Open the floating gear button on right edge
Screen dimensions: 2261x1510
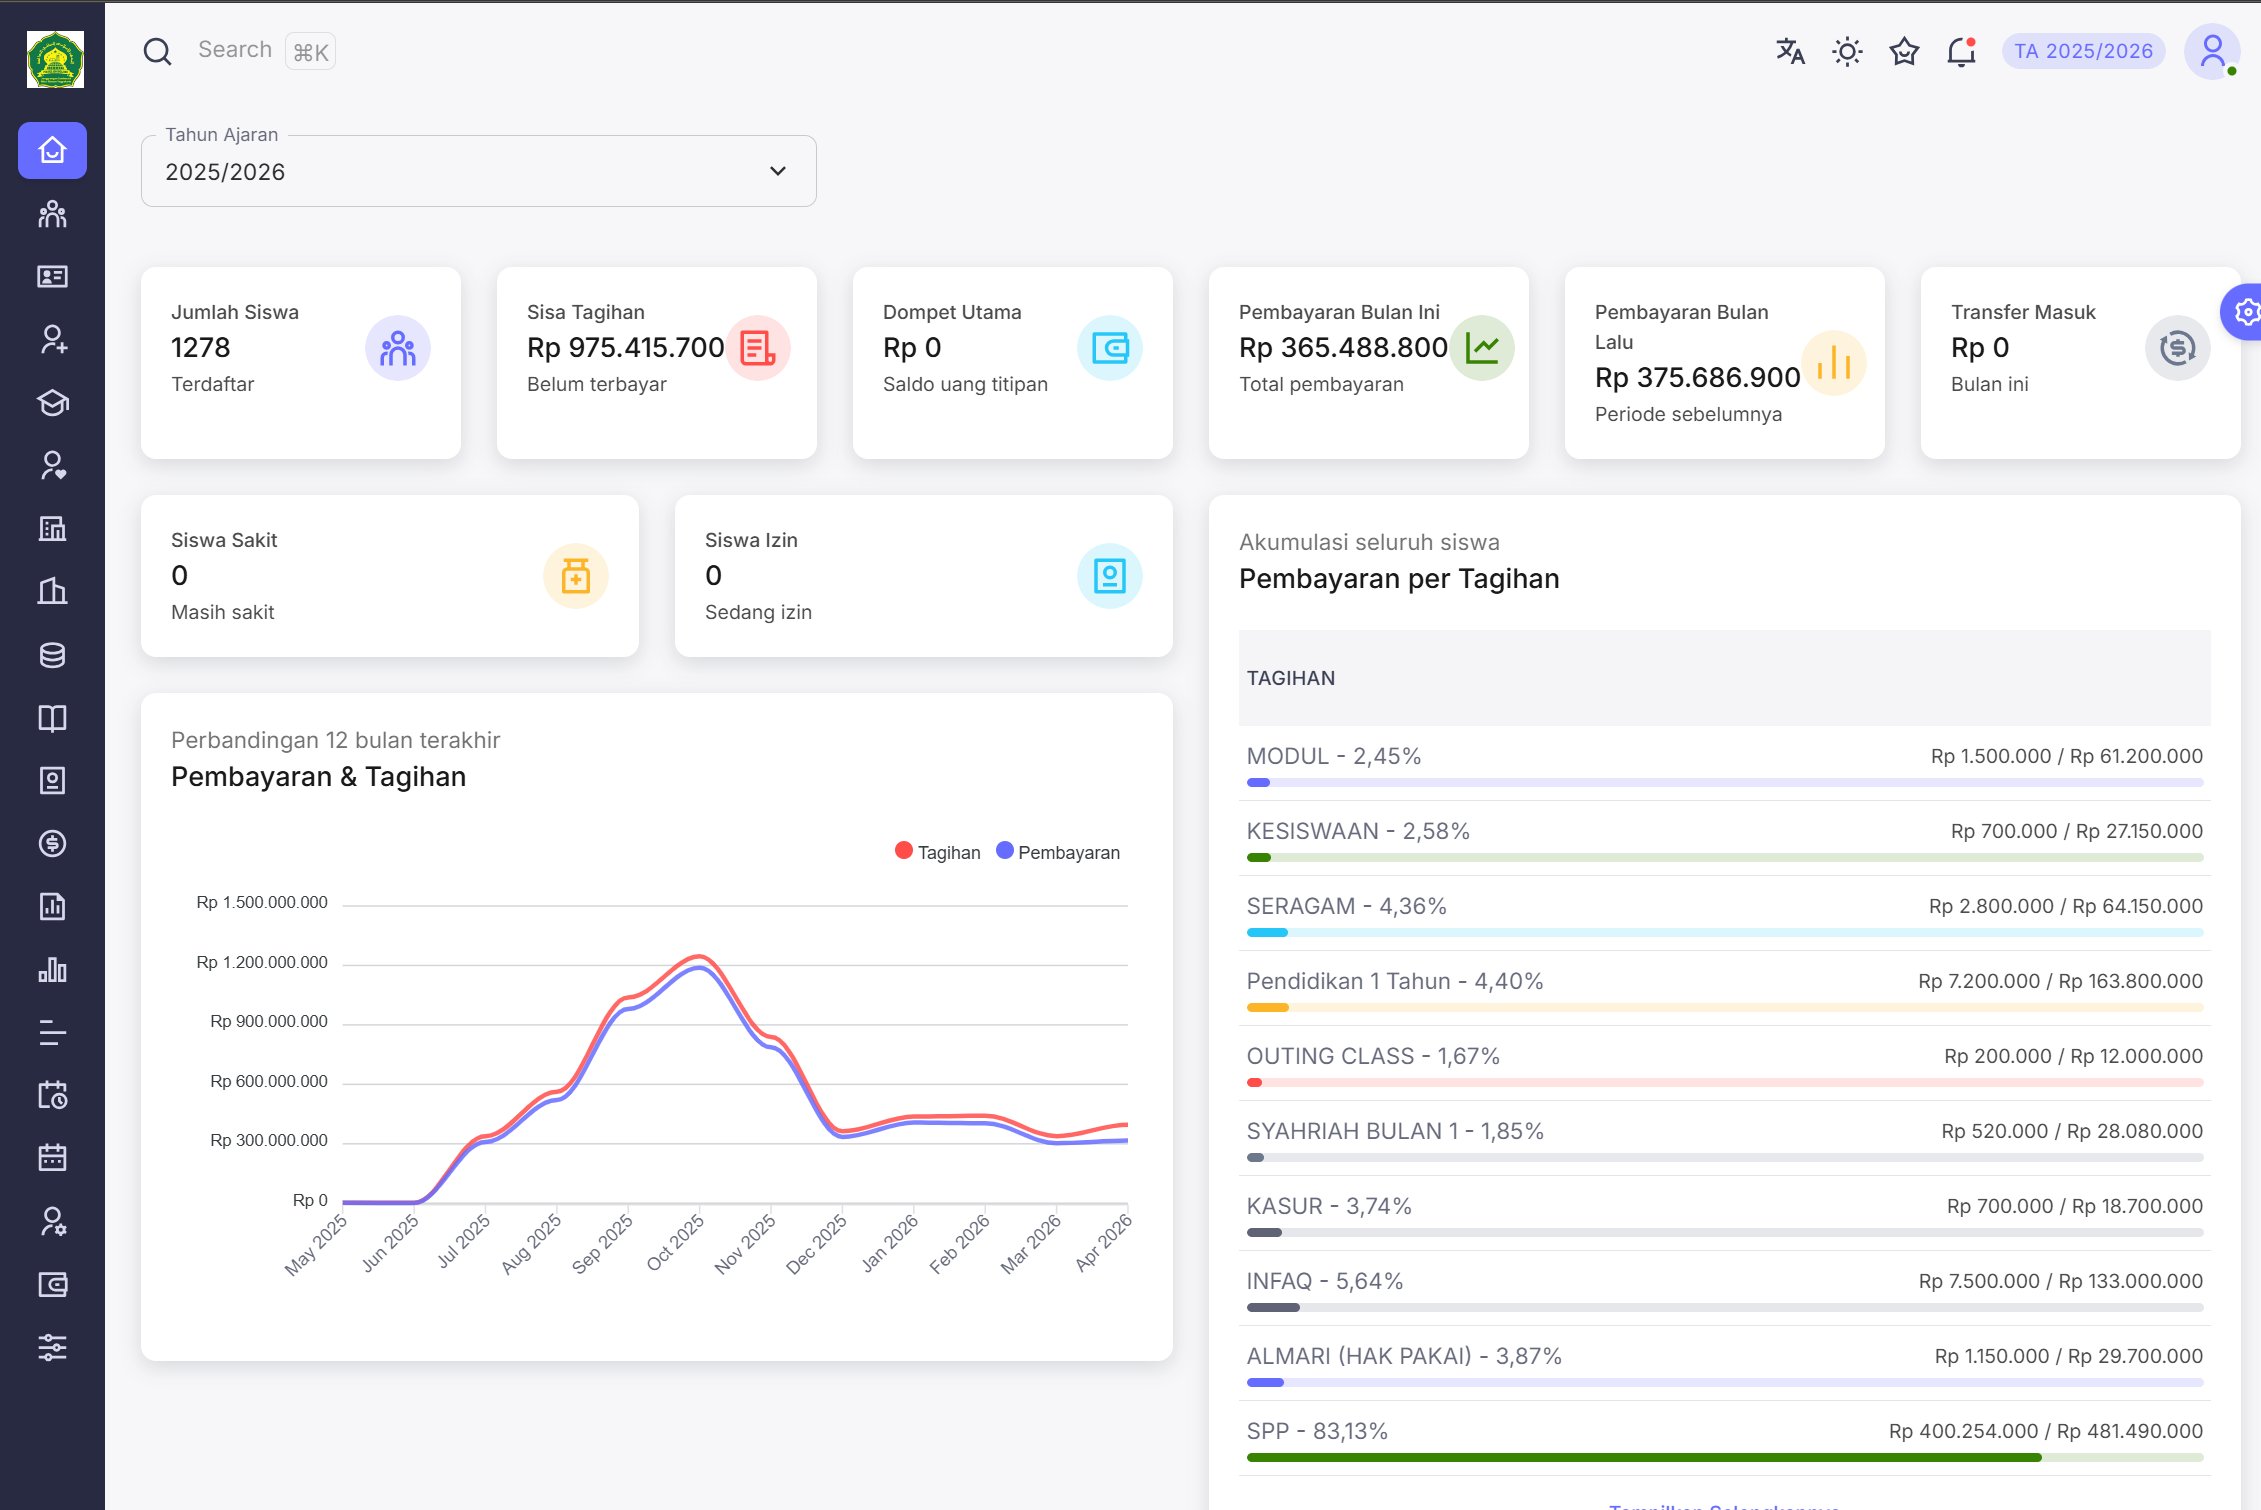pos(2246,312)
